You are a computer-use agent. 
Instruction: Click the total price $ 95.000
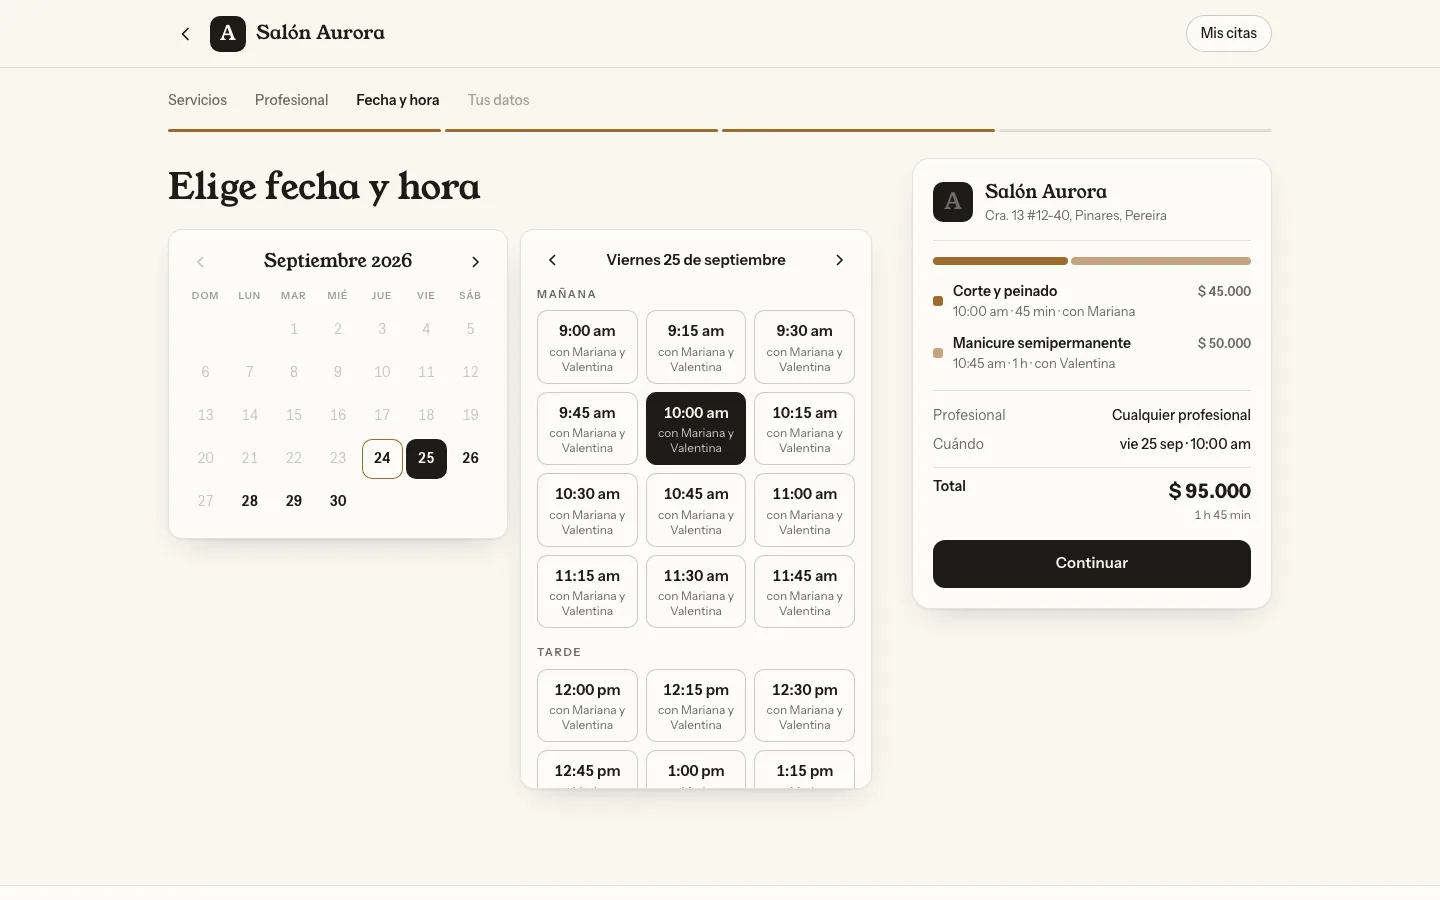[x=1210, y=491]
